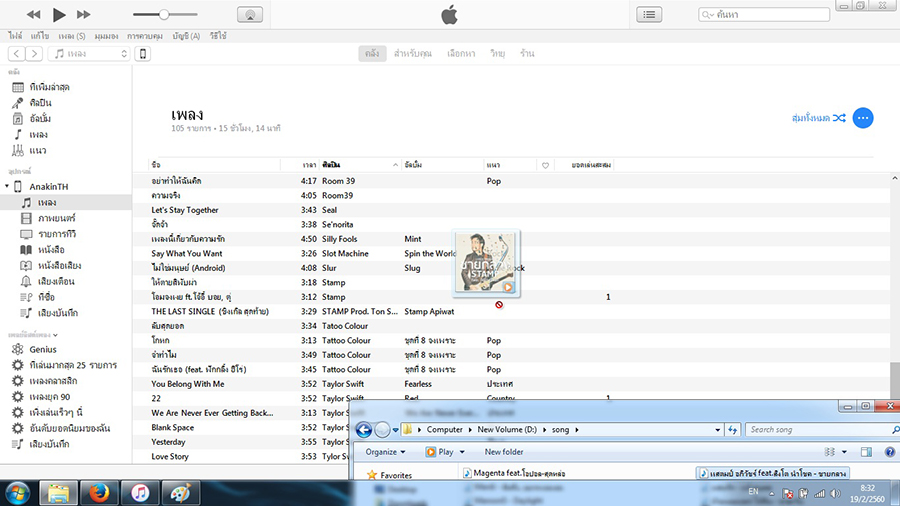Open the Up Next list button
Viewport: 900px width, 506px height.
click(x=649, y=15)
